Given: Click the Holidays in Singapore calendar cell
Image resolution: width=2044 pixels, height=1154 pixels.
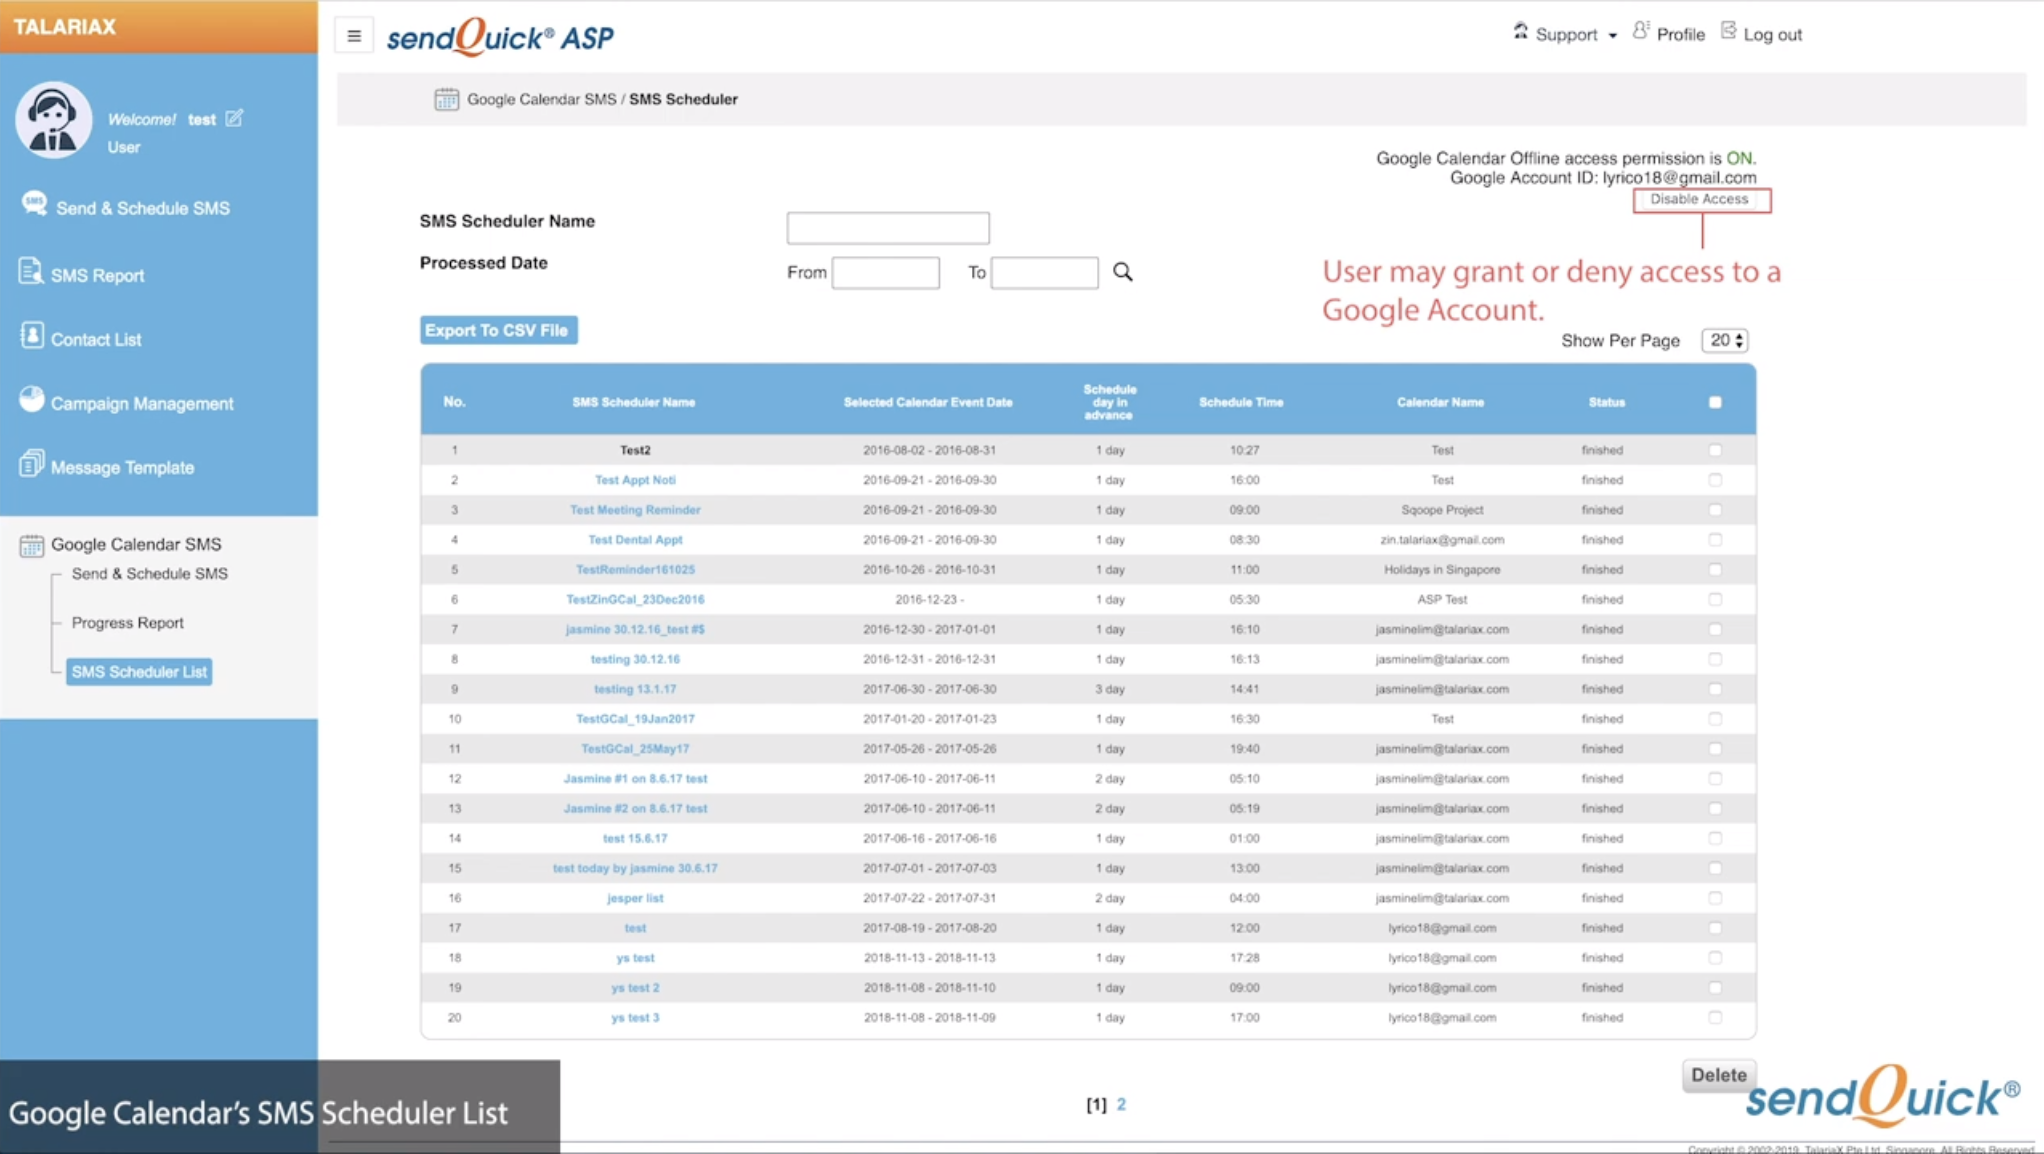Looking at the screenshot, I should [1442, 570].
